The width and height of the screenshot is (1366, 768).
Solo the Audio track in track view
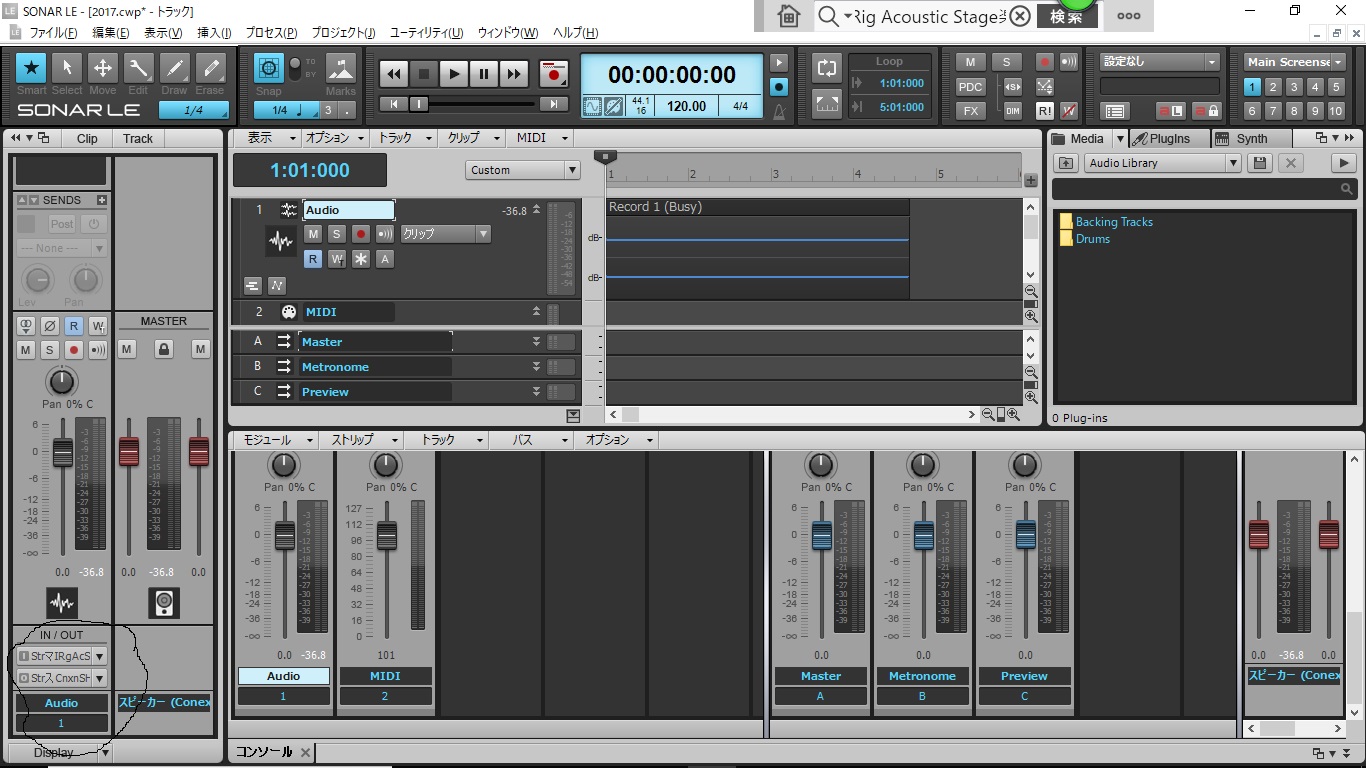tap(337, 234)
